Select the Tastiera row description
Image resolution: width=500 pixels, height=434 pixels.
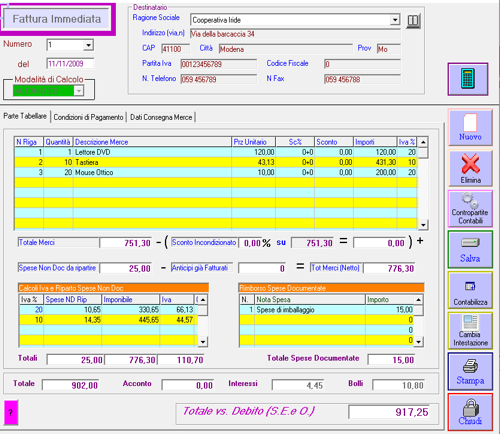click(152, 162)
